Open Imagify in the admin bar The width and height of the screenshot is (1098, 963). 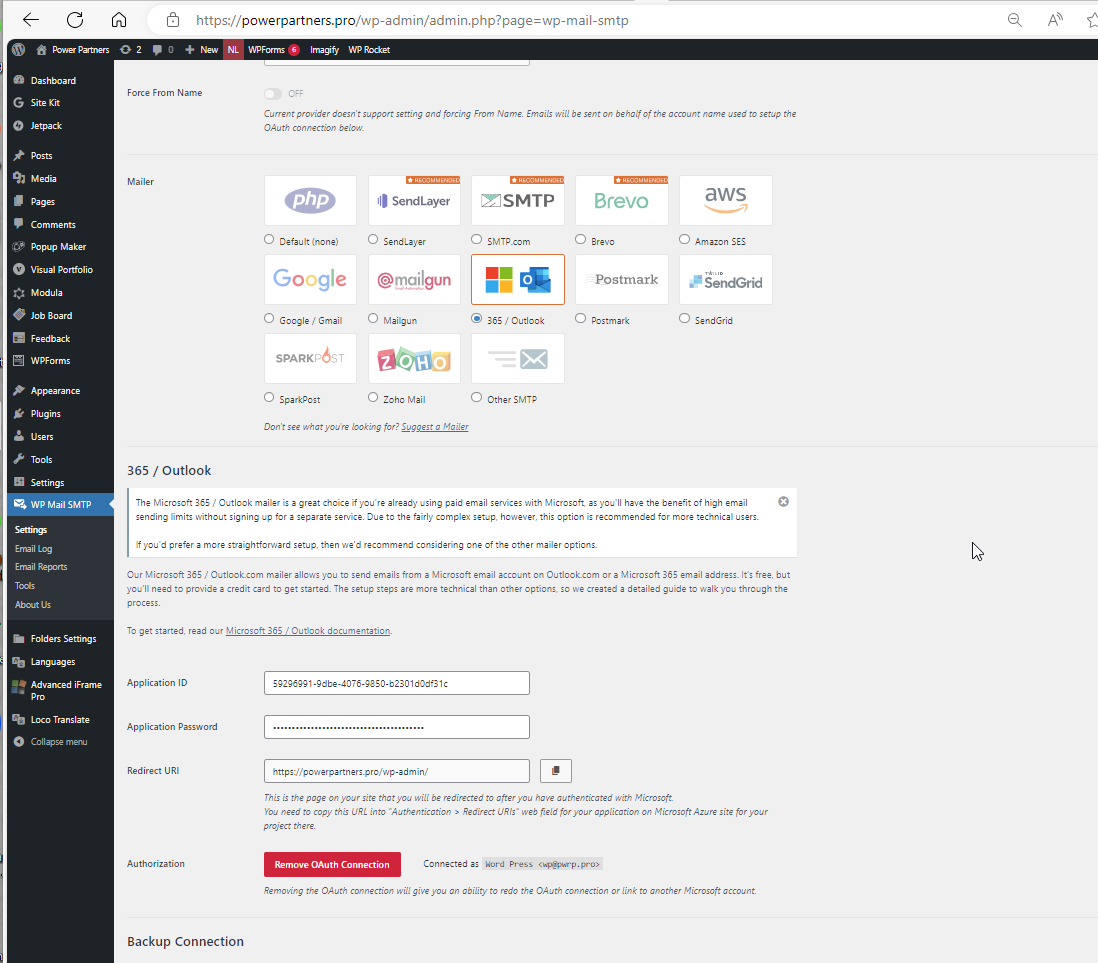point(324,50)
